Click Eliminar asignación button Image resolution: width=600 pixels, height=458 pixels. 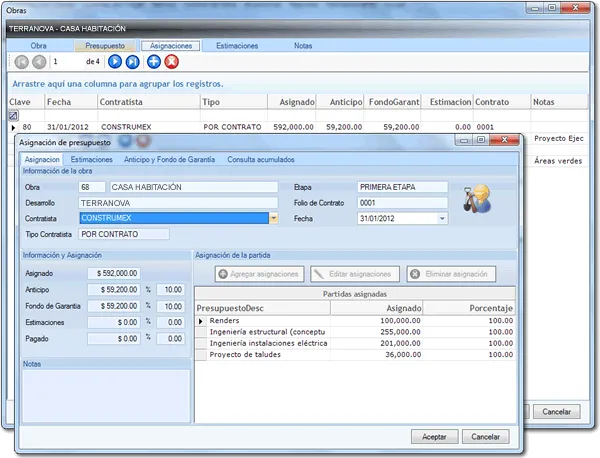click(x=451, y=274)
